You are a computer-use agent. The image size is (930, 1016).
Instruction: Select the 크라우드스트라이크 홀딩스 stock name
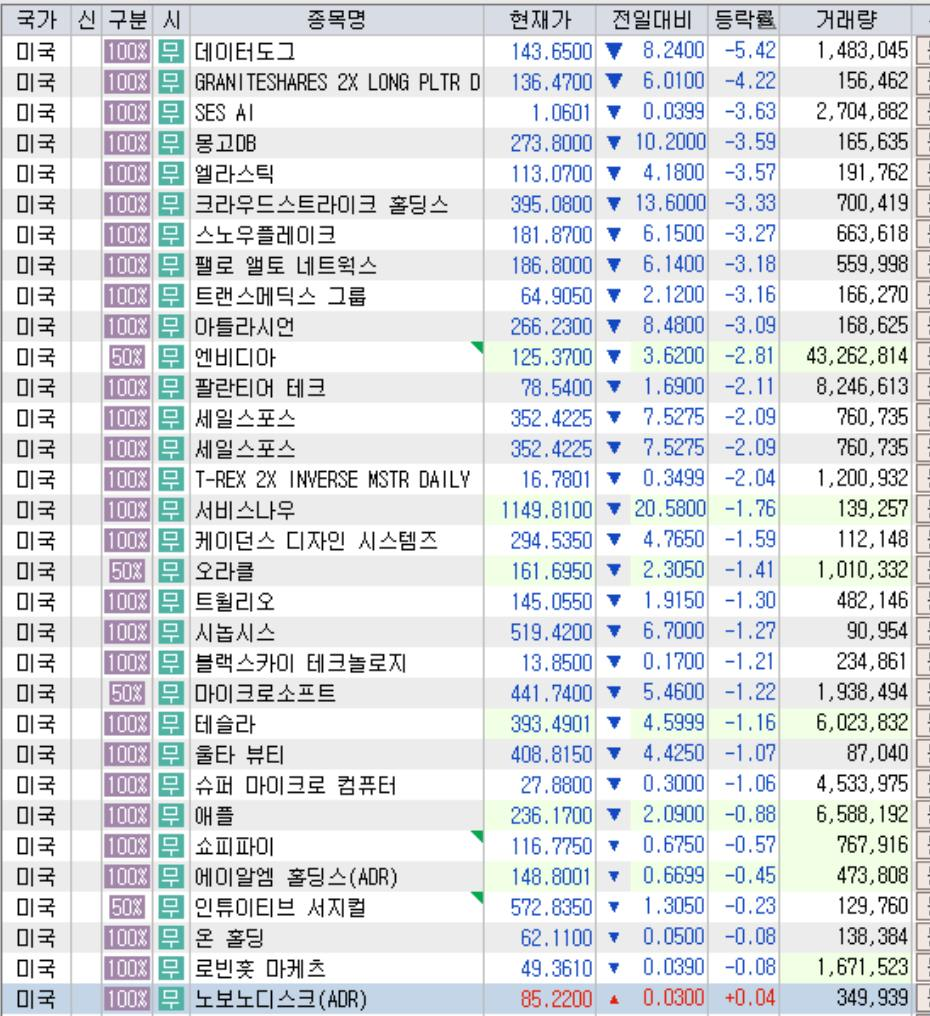point(322,207)
